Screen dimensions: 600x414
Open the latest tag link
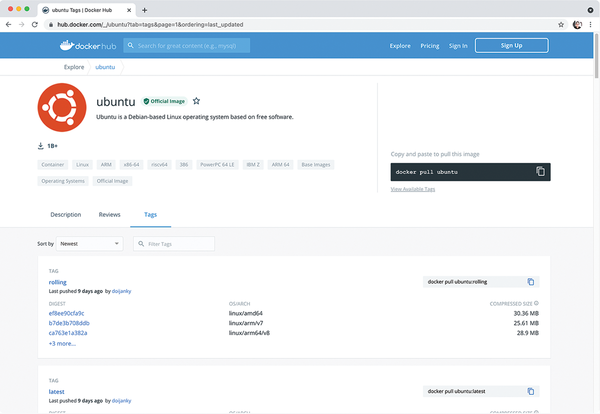pos(56,391)
